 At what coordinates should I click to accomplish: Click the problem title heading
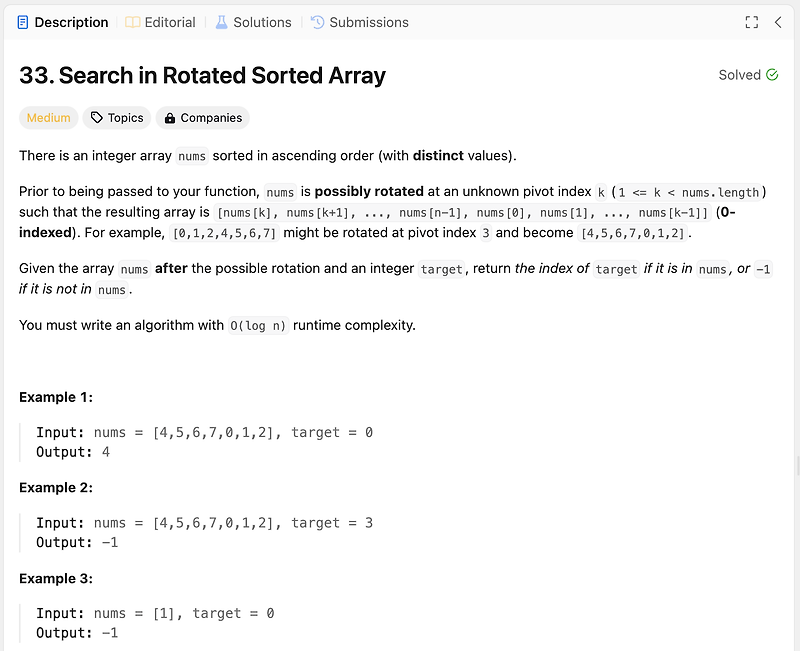click(x=203, y=76)
